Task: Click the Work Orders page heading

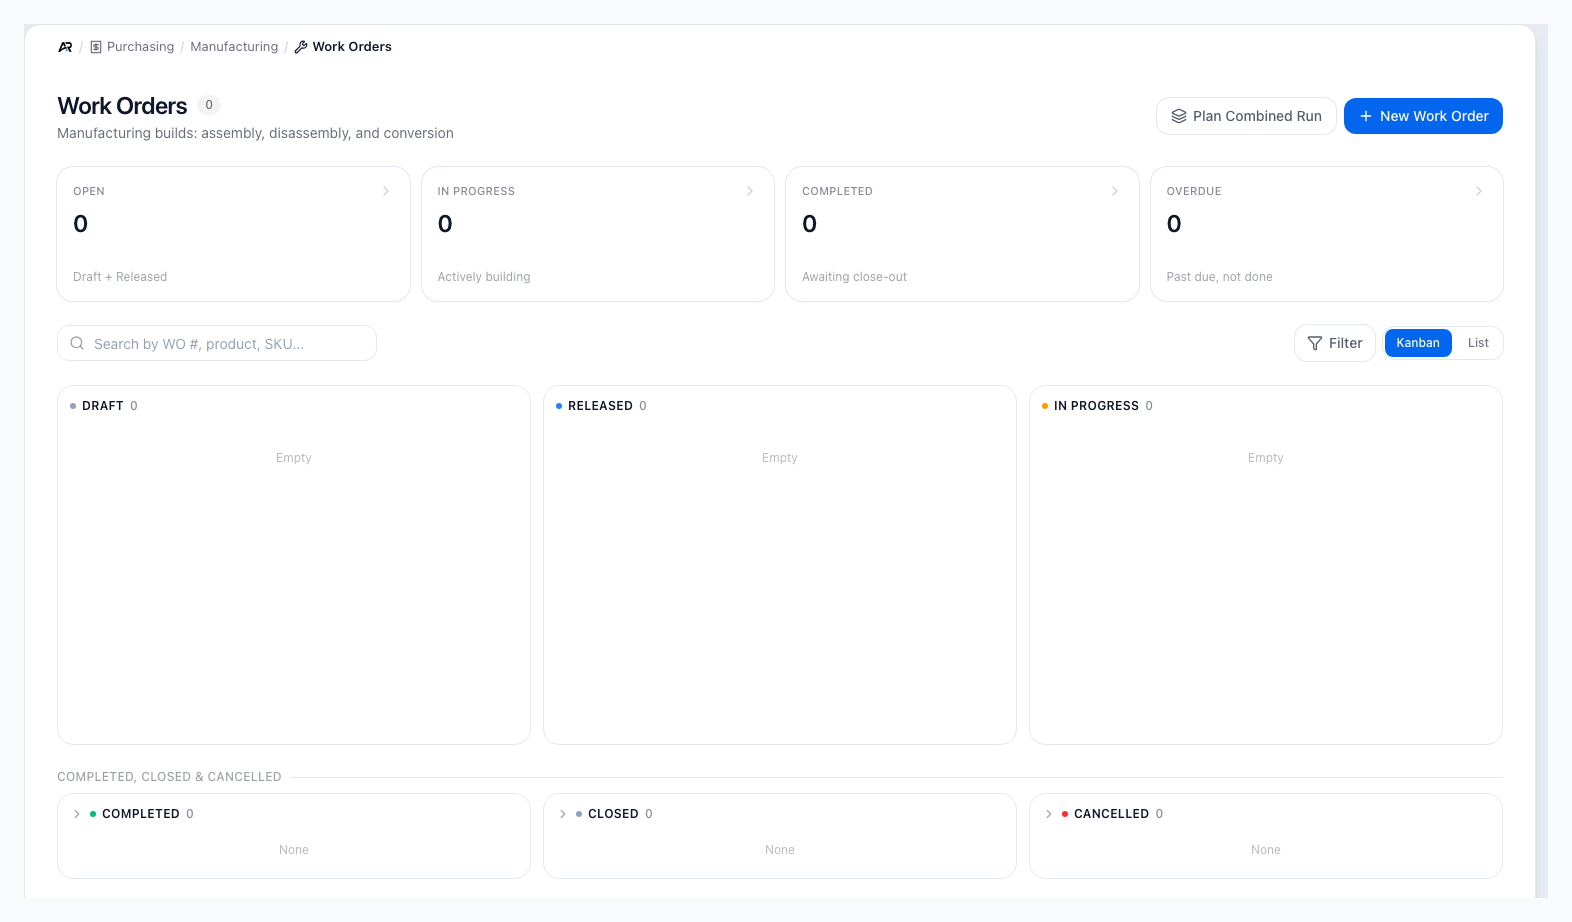Action: tap(122, 106)
